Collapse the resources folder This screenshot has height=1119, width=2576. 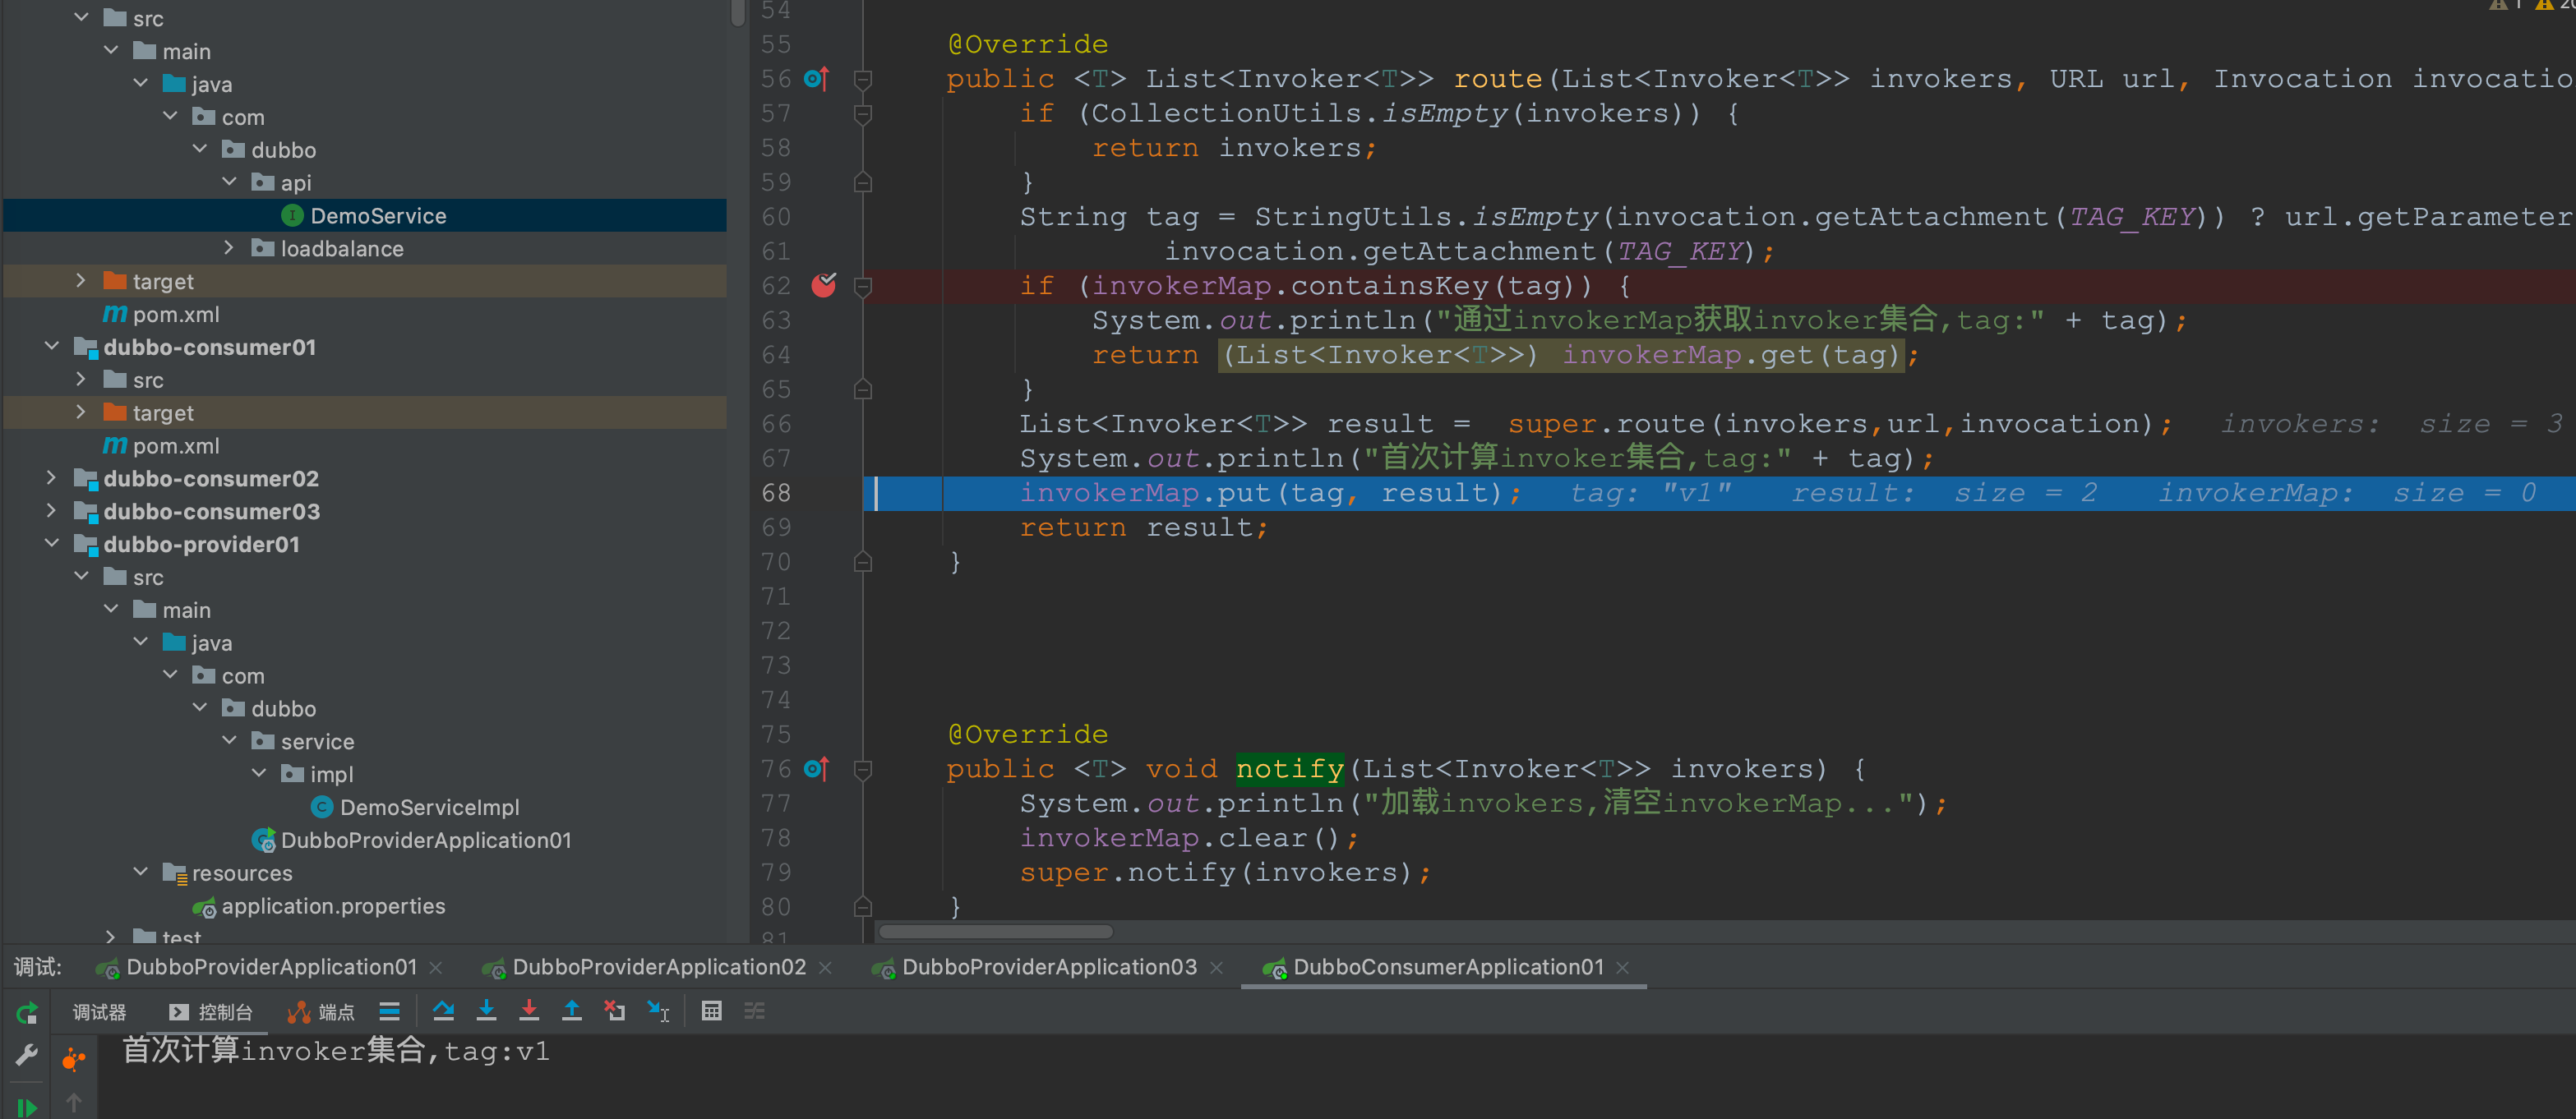(141, 872)
